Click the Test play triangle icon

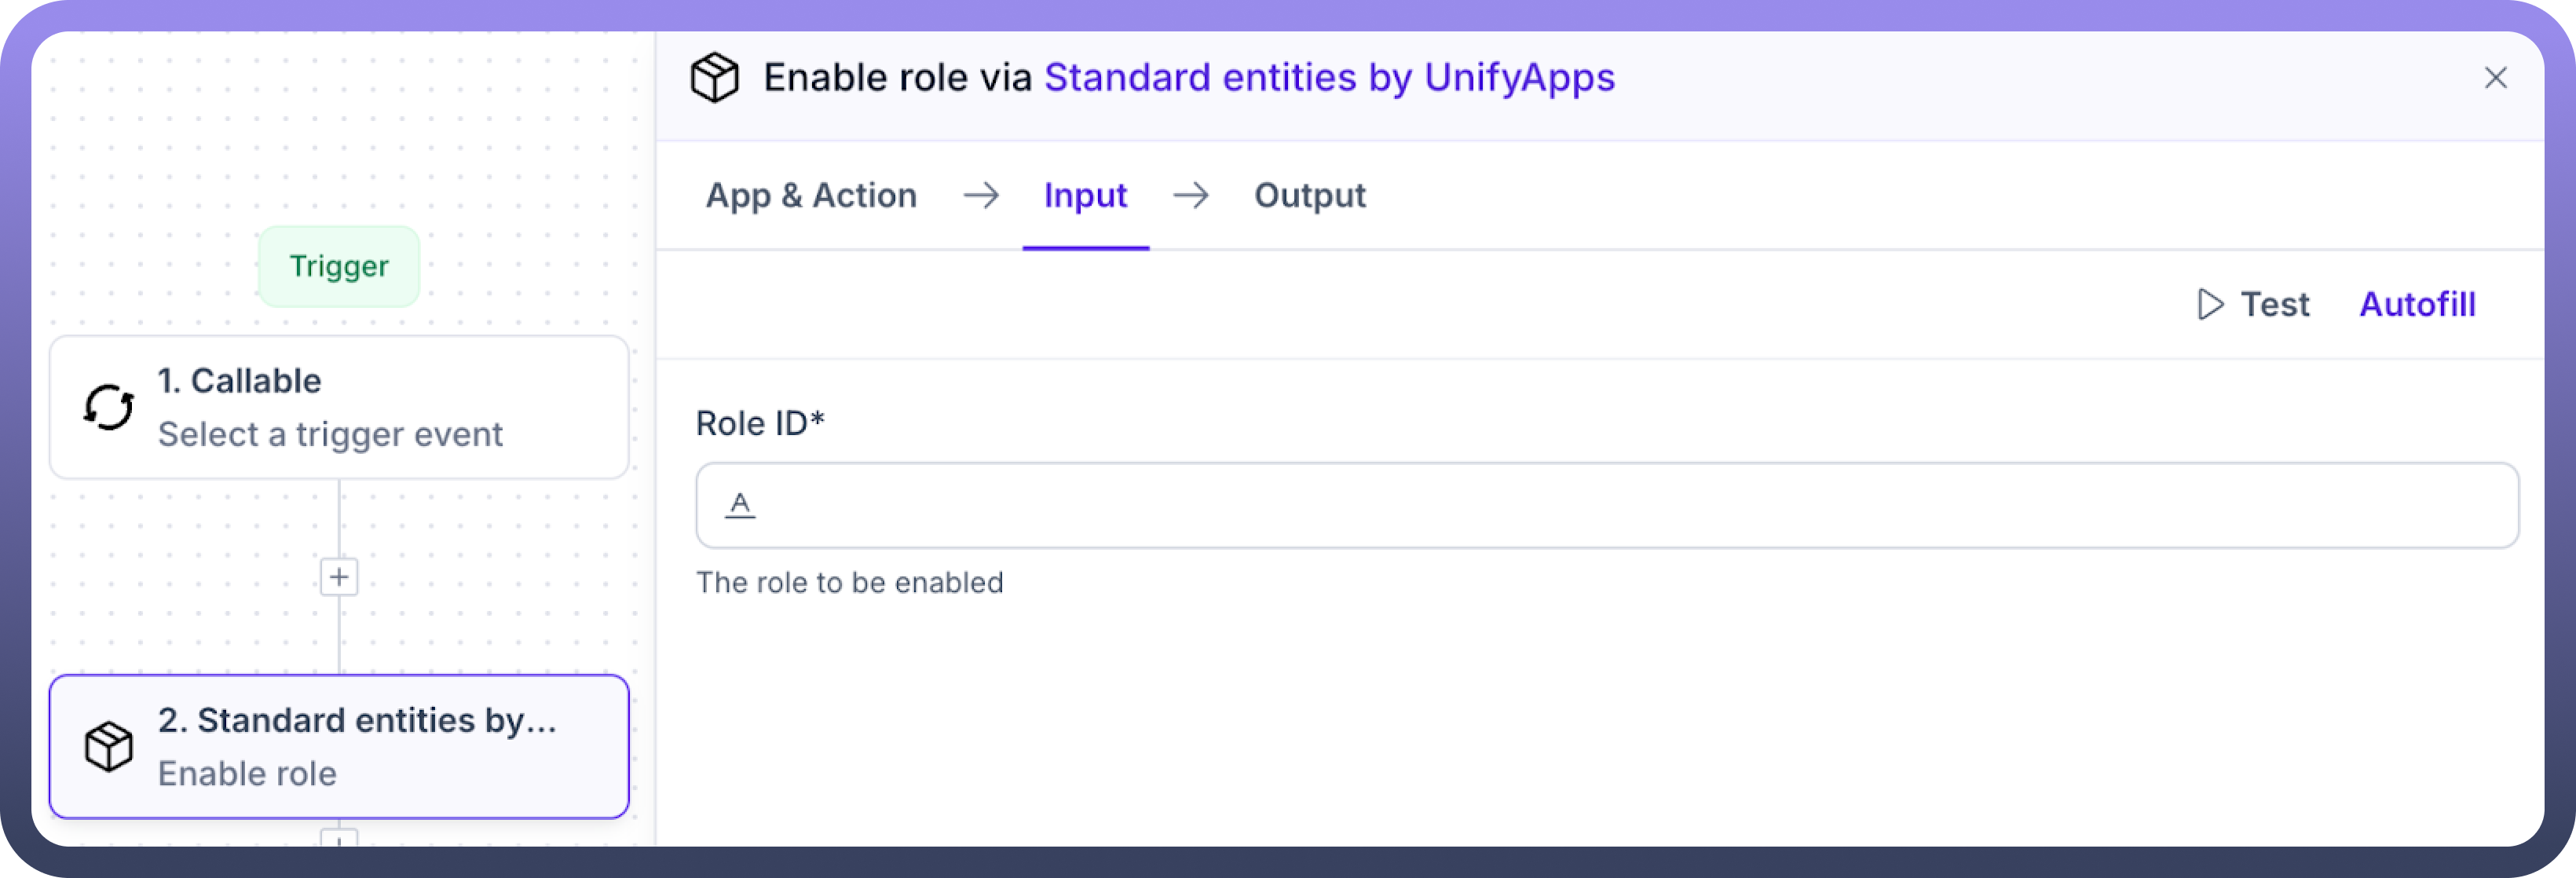(x=2209, y=304)
